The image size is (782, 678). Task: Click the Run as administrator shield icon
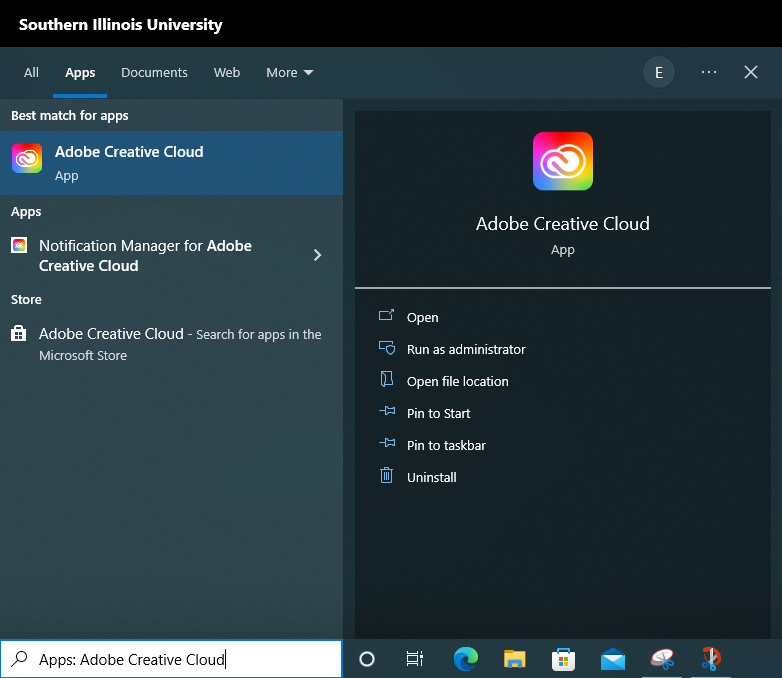387,347
